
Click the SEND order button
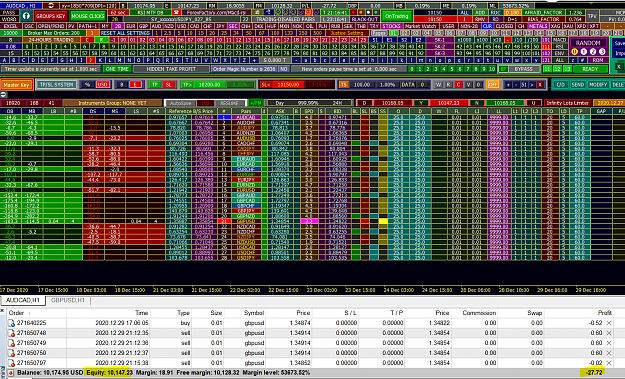click(x=578, y=84)
